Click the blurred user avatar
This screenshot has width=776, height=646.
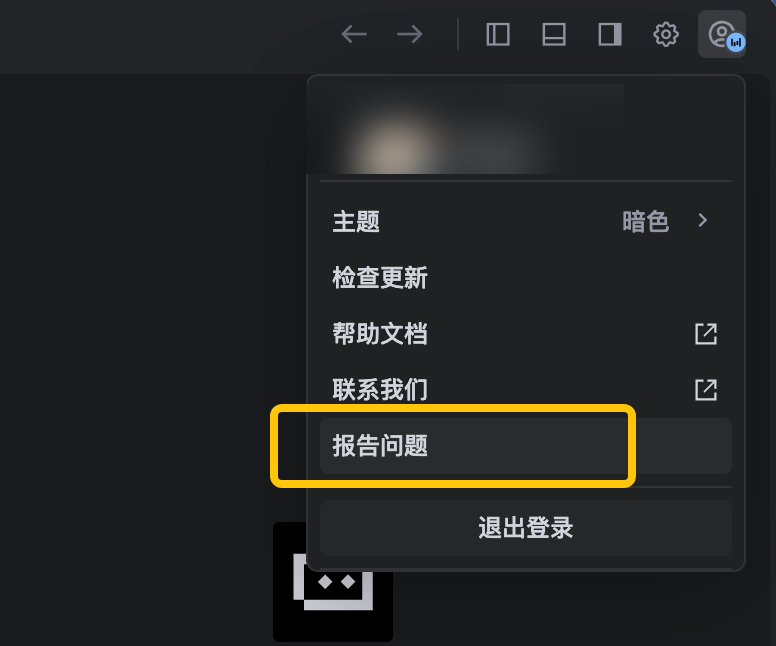coord(391,146)
